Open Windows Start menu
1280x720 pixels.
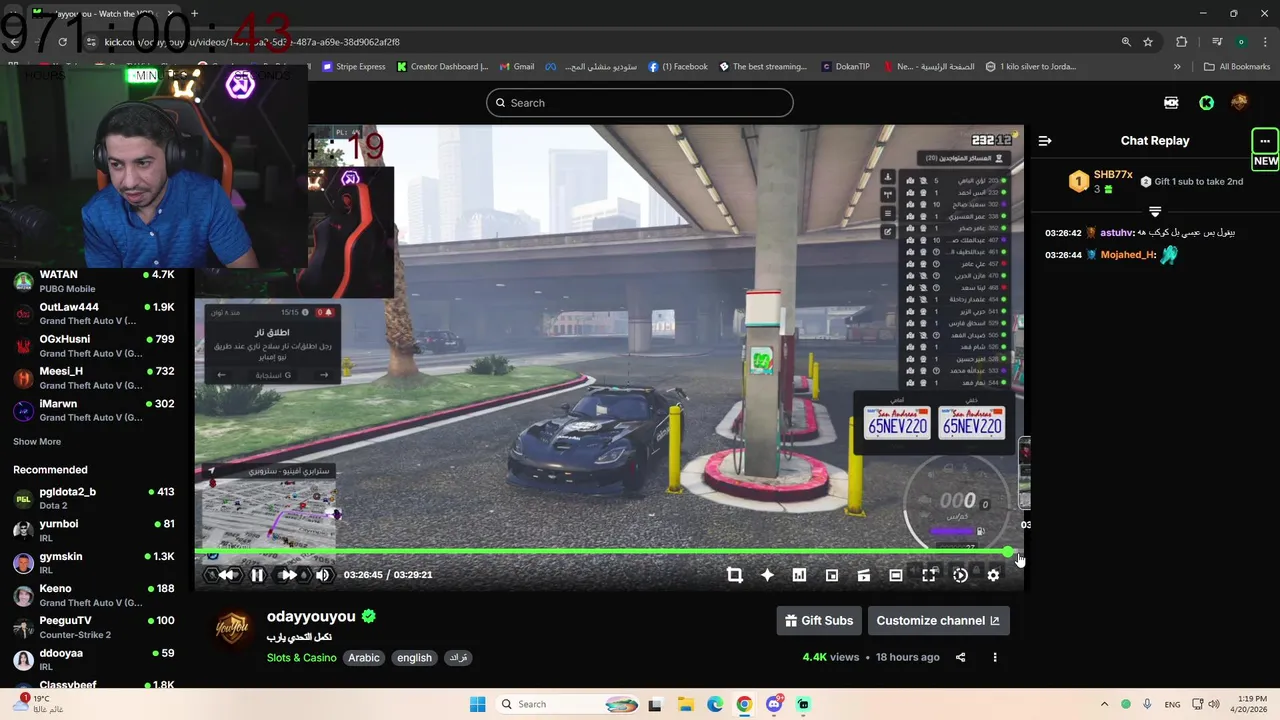[x=477, y=704]
